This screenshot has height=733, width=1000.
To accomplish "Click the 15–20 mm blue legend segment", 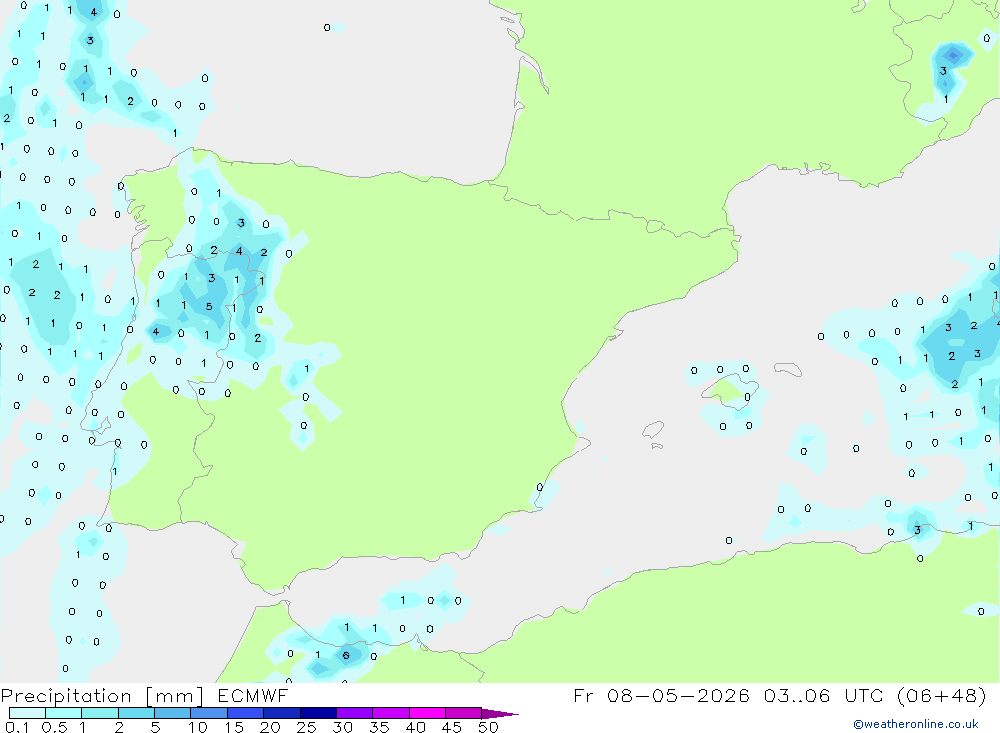I will 246,713.
